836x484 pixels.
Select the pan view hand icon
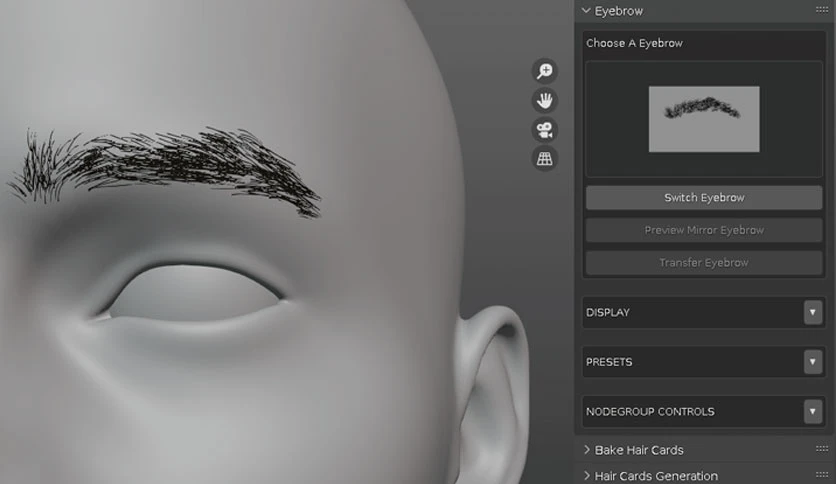544,100
